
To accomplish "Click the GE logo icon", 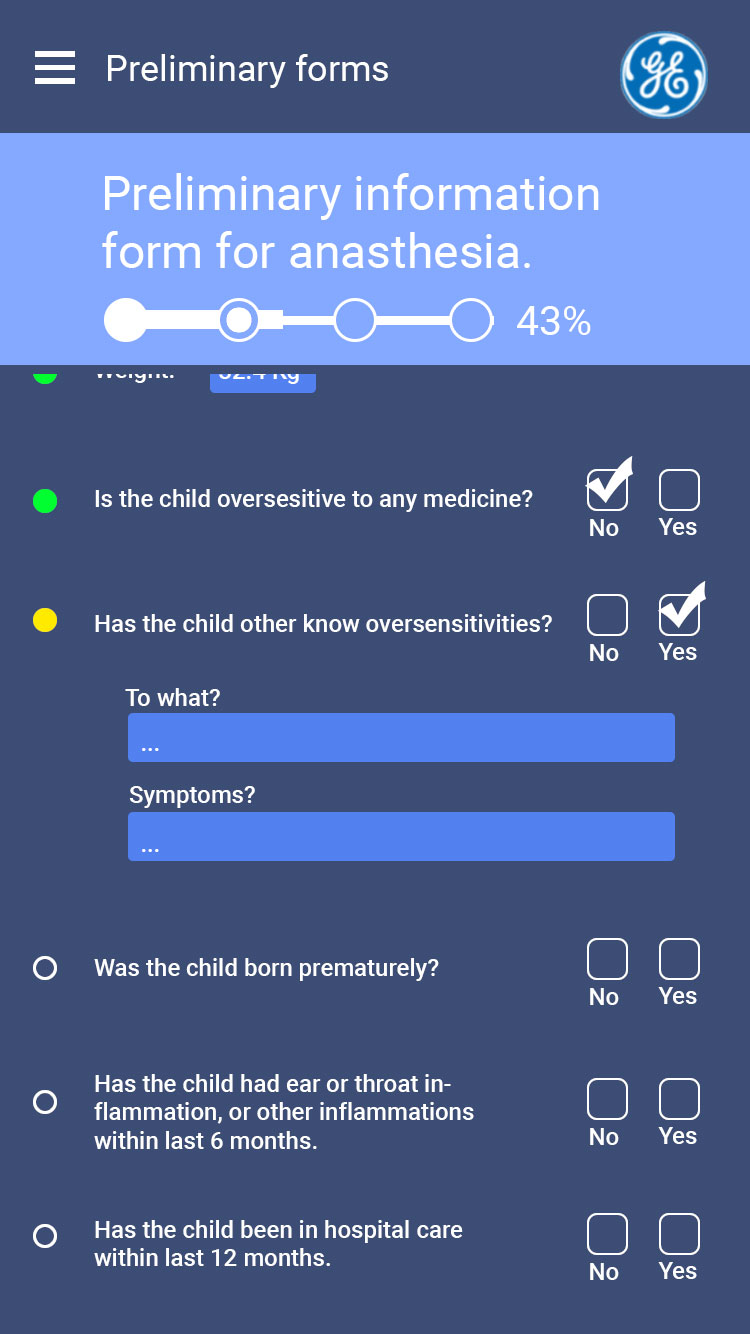I will pos(663,75).
